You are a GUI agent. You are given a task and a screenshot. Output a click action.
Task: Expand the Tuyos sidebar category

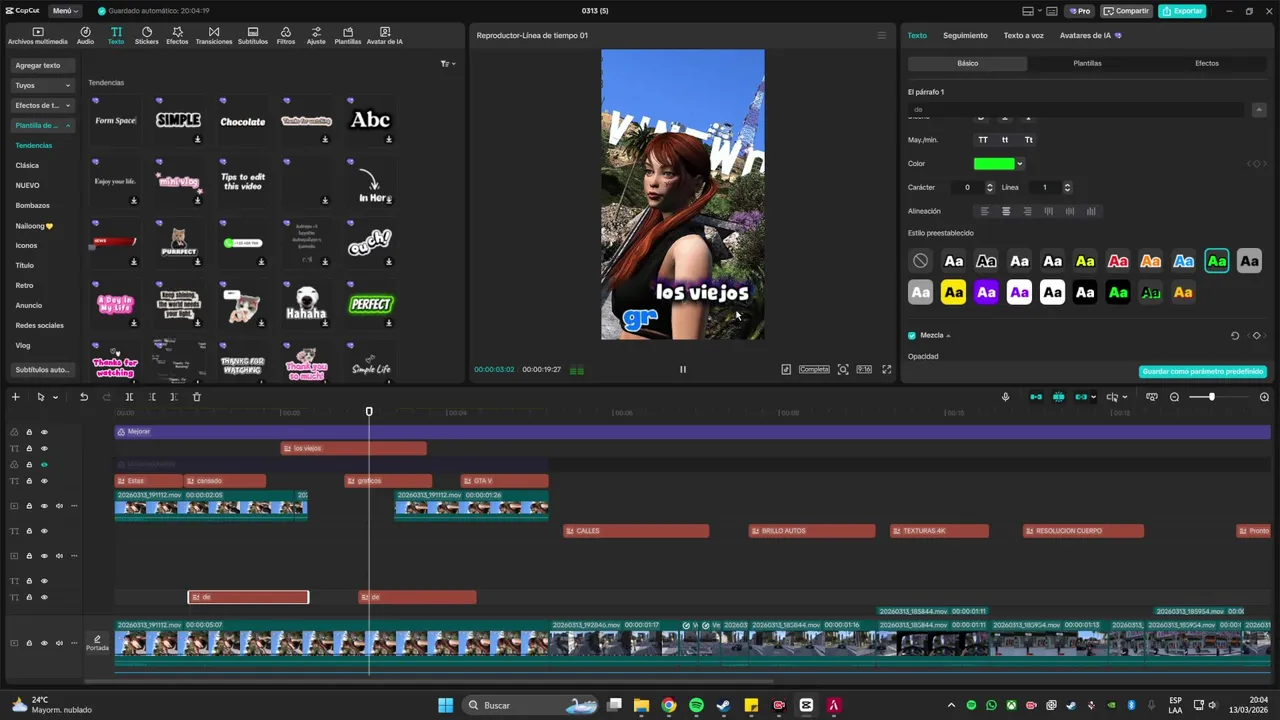pos(42,85)
